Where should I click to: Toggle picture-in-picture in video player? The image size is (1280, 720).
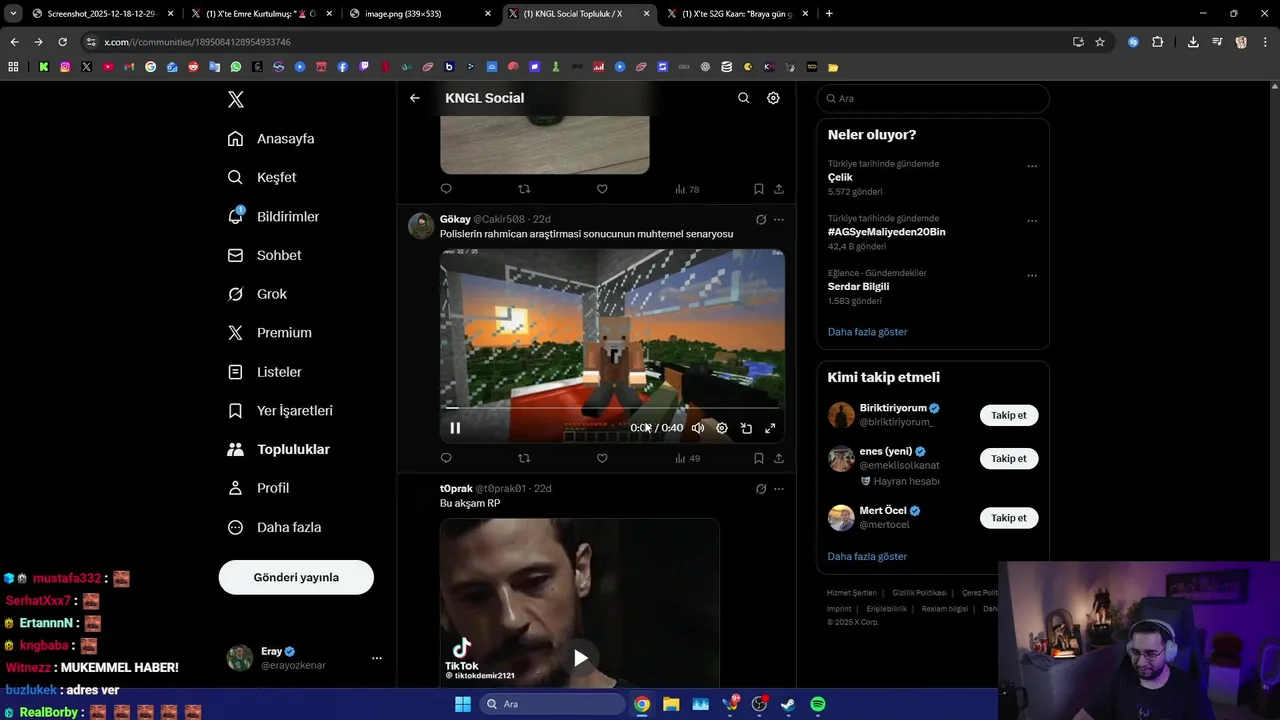tap(746, 428)
